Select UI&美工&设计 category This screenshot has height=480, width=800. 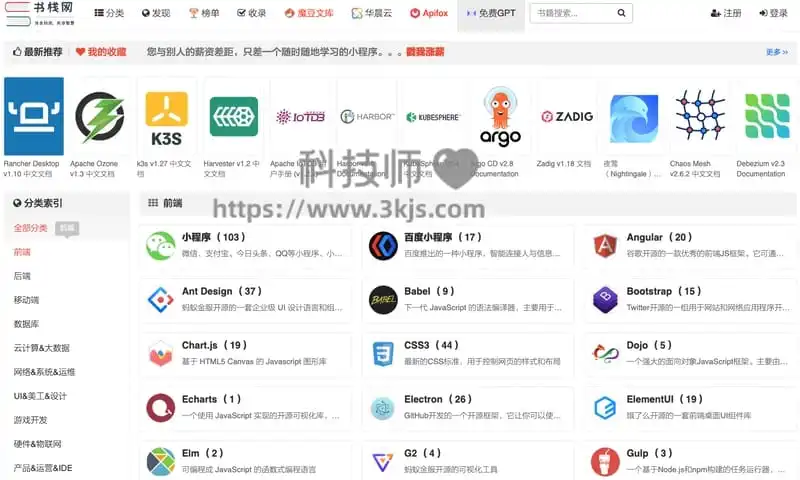(x=40, y=396)
